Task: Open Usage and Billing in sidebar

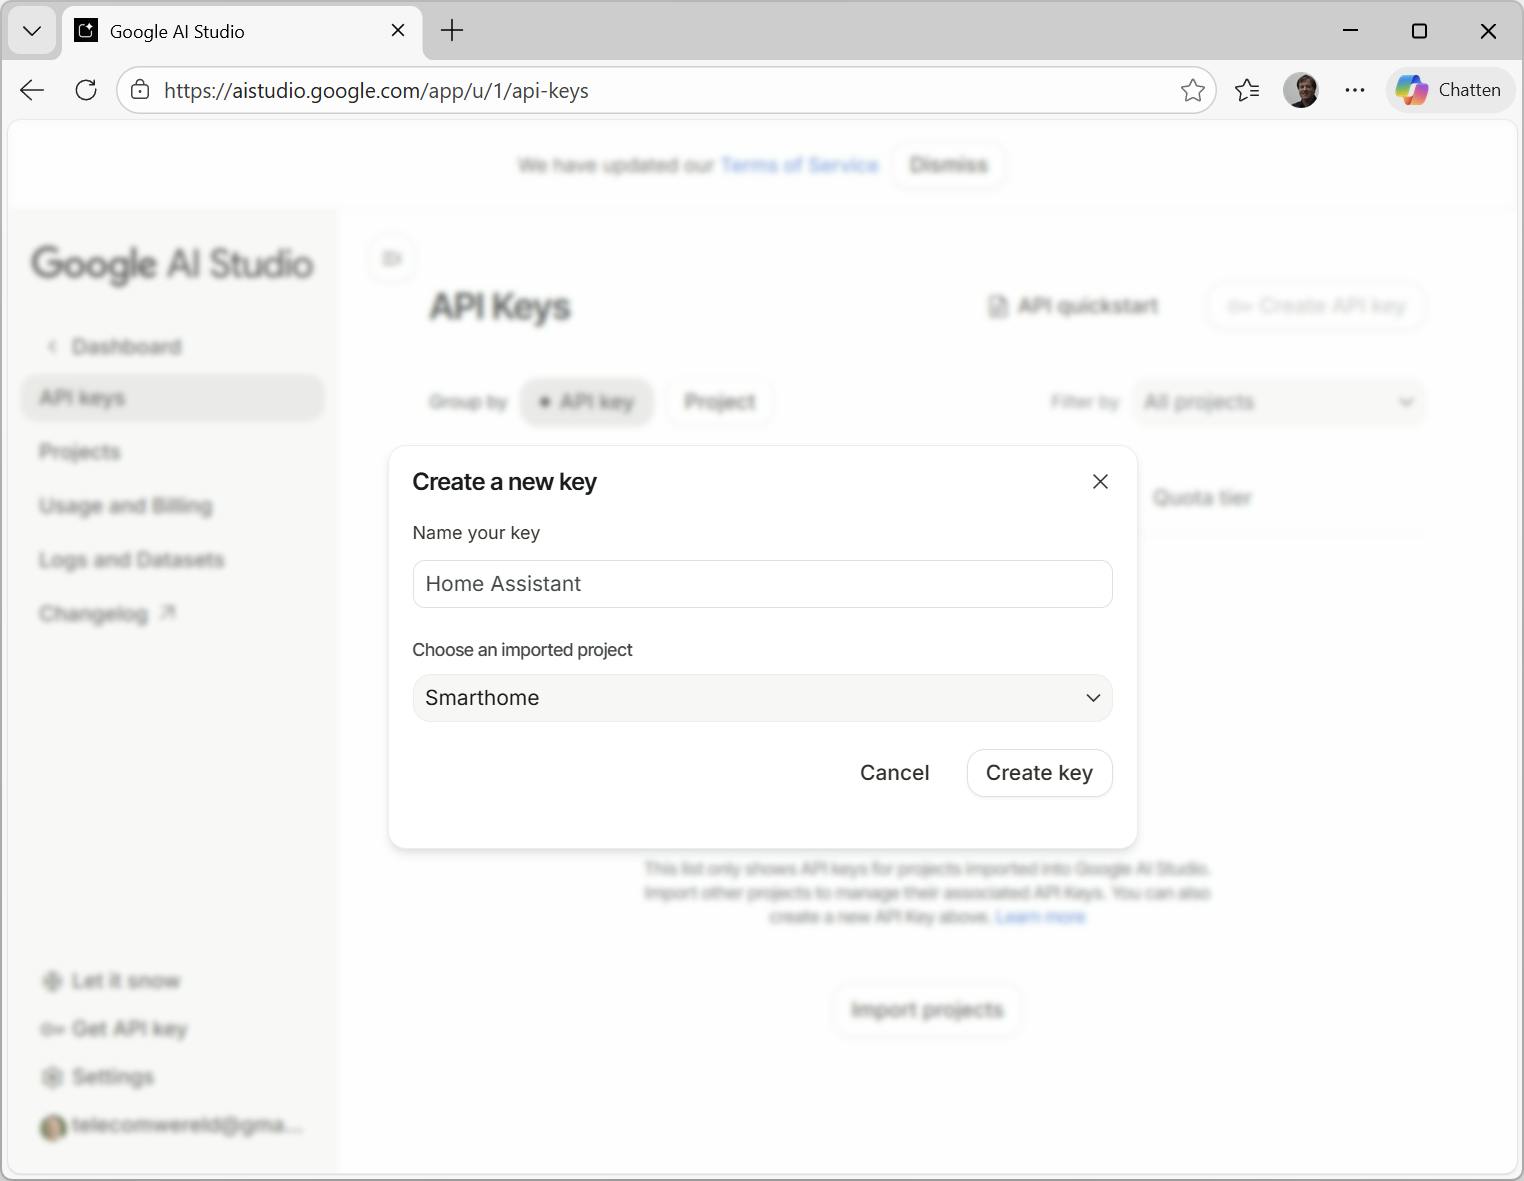Action: [x=126, y=506]
